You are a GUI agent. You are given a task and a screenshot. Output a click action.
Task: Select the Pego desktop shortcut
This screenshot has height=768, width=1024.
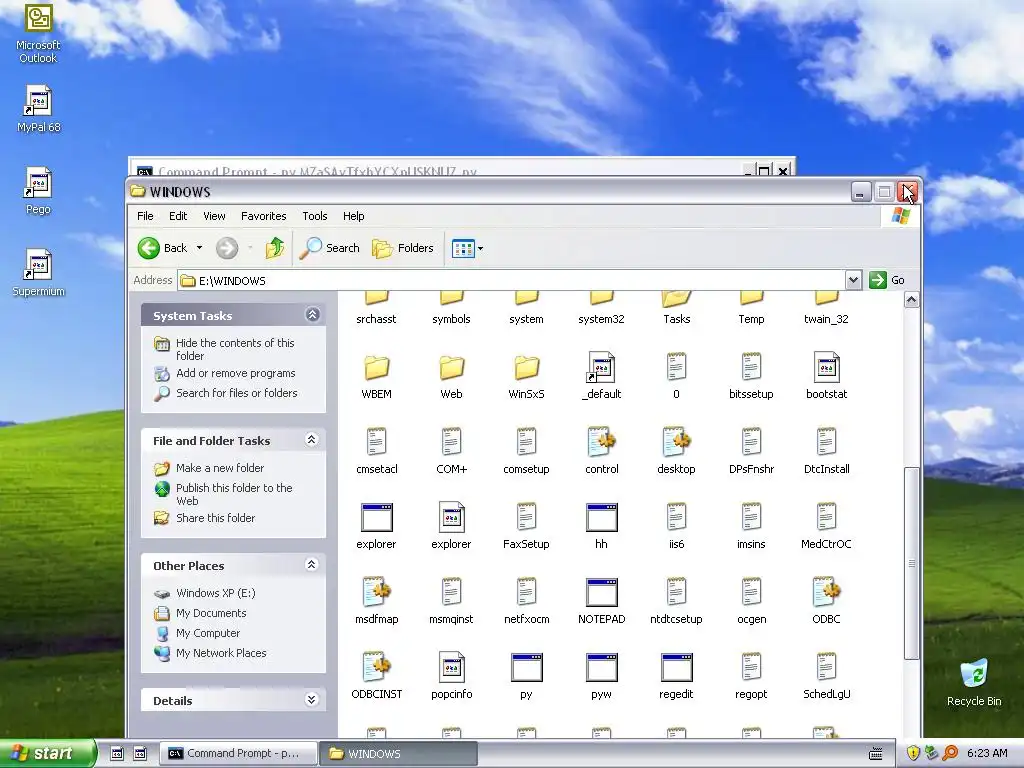38,191
